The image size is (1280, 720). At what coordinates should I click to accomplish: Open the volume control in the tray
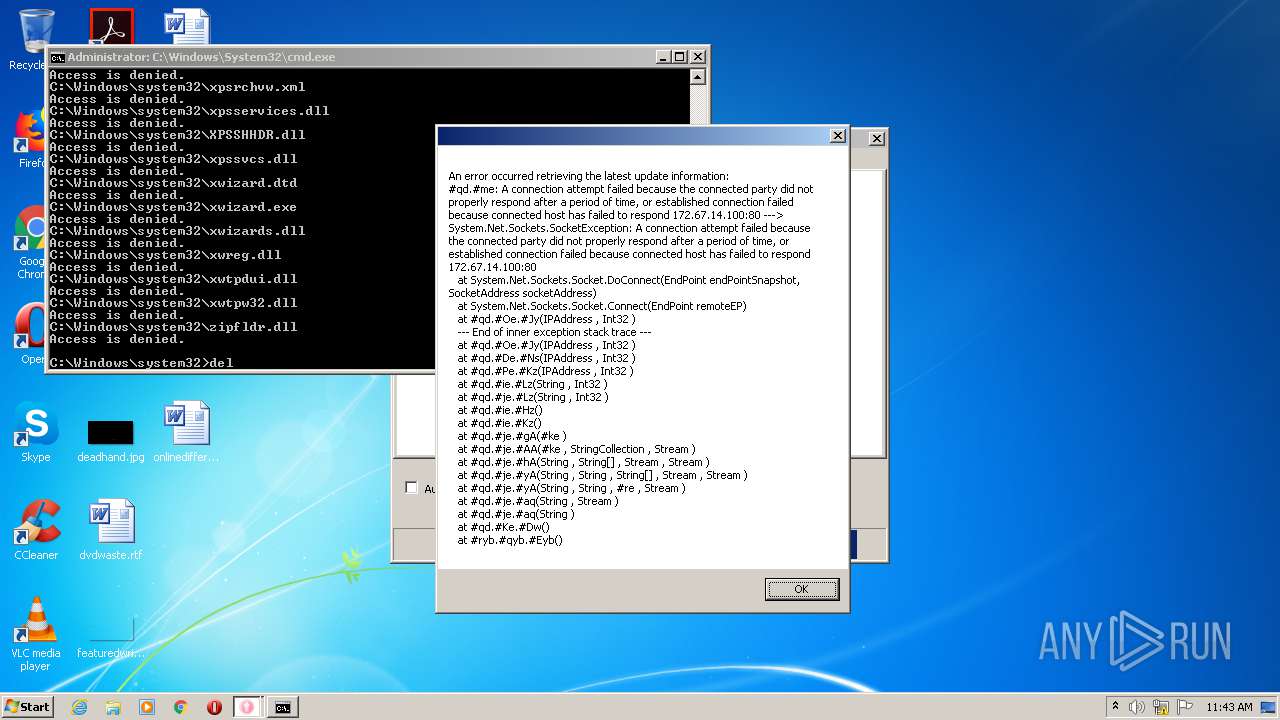[x=1137, y=707]
